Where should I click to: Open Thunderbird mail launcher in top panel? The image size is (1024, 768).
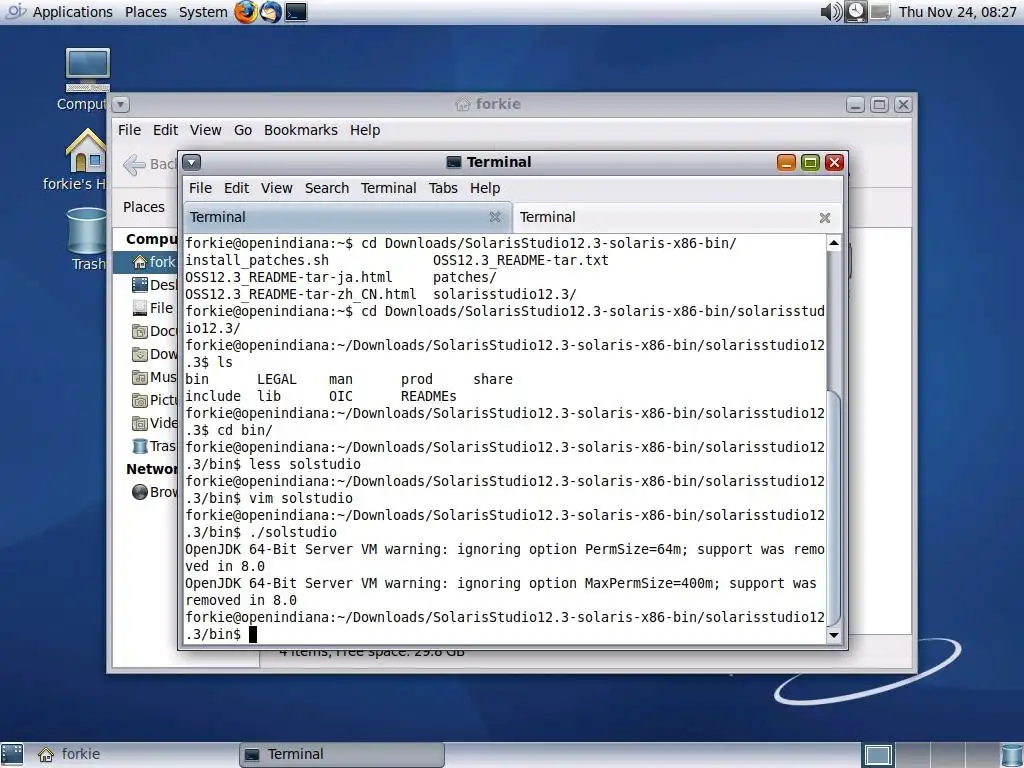pos(270,12)
